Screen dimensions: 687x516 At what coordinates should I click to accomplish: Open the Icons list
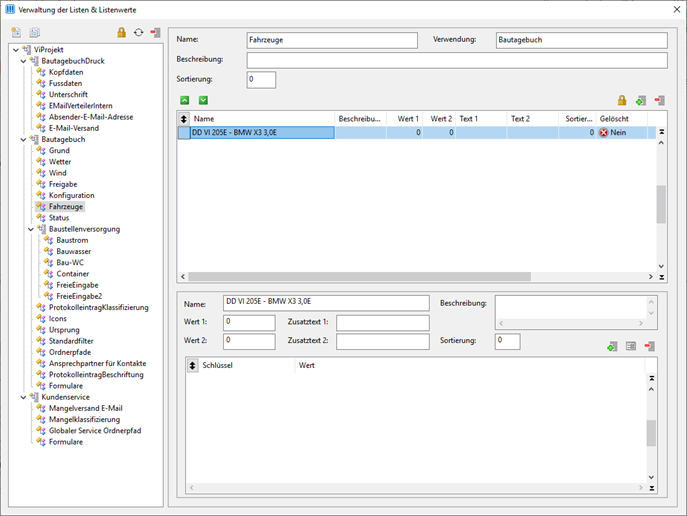(57, 319)
